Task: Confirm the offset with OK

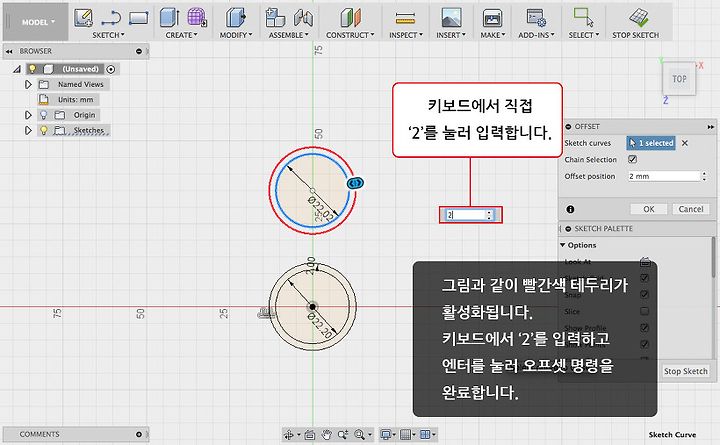Action: [648, 209]
